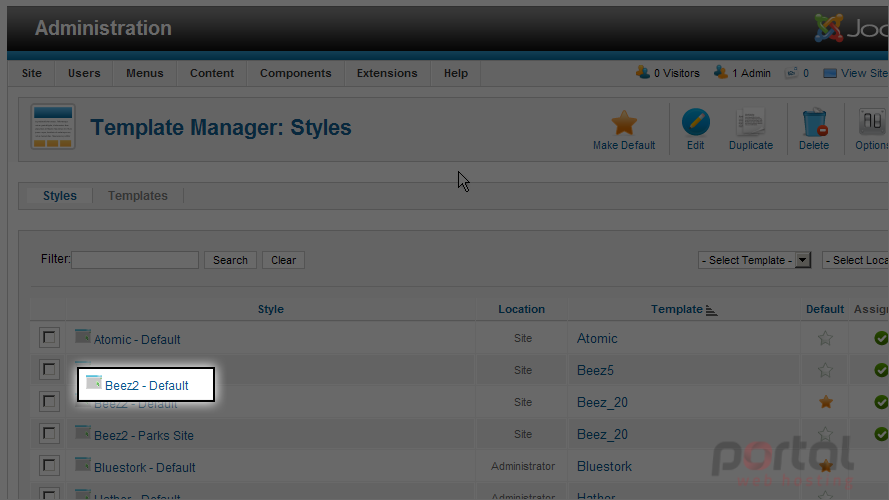This screenshot has width=889, height=500.
Task: Open the Select Template dropdown
Action: [754, 260]
